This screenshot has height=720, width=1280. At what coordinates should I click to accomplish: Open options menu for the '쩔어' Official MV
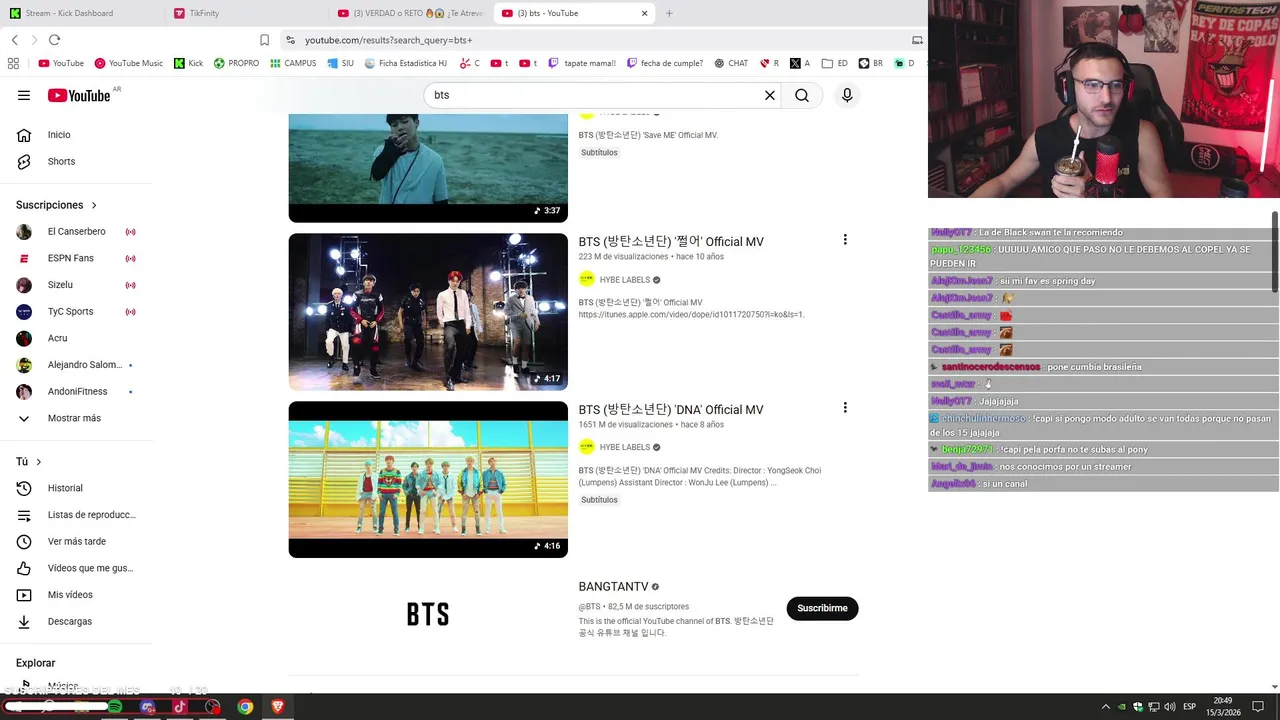pos(845,240)
